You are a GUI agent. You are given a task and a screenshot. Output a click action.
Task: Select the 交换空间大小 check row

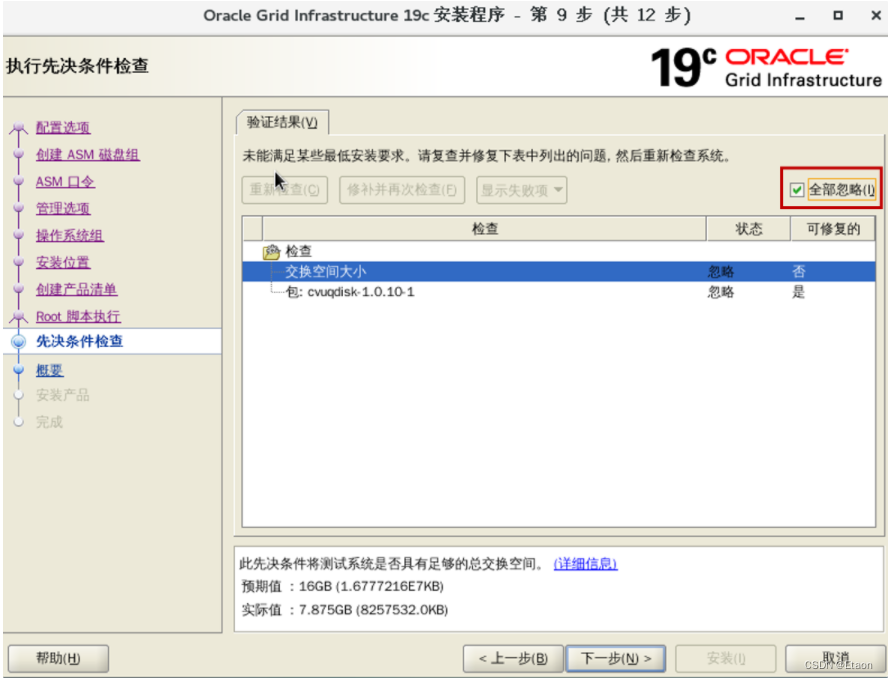(x=558, y=271)
